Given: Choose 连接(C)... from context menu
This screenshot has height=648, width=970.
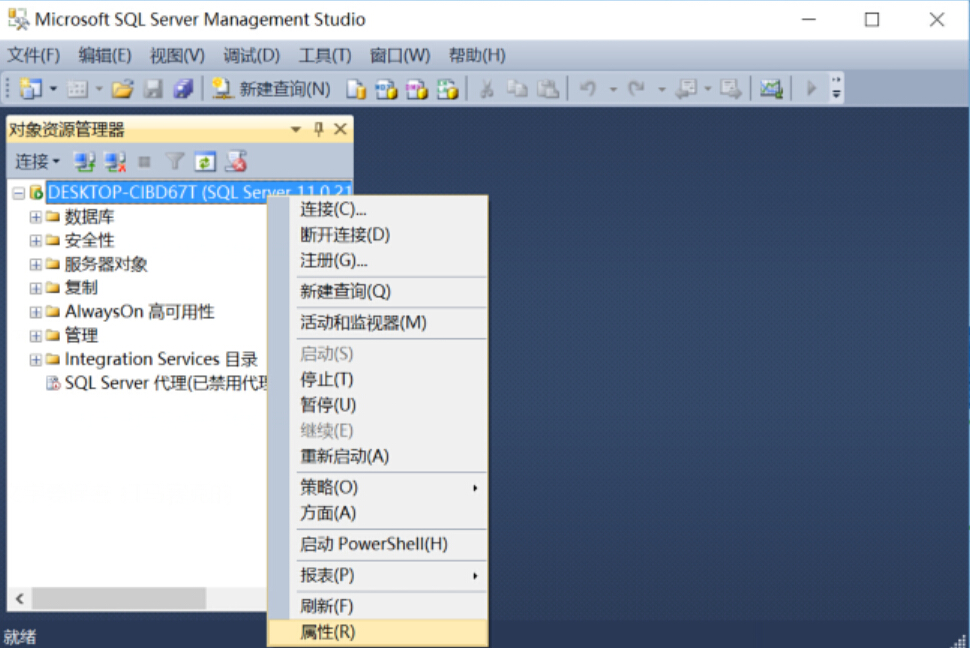Looking at the screenshot, I should coord(378,209).
